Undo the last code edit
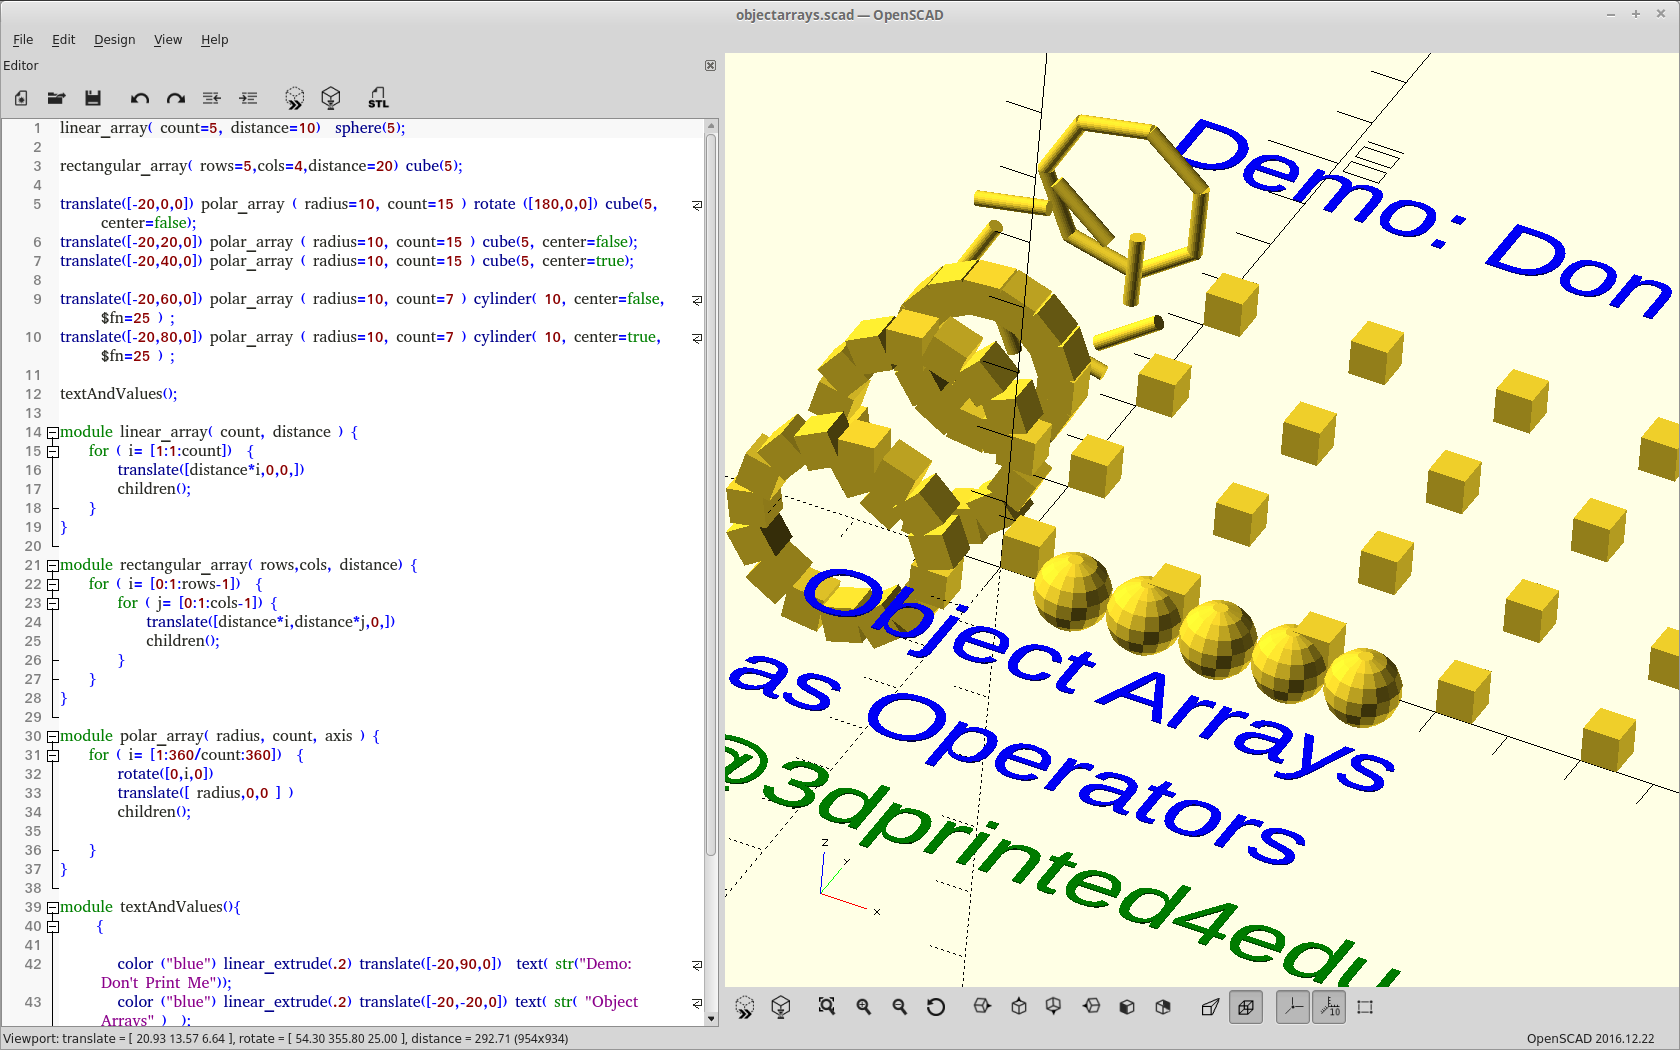The image size is (1680, 1050). tap(139, 98)
